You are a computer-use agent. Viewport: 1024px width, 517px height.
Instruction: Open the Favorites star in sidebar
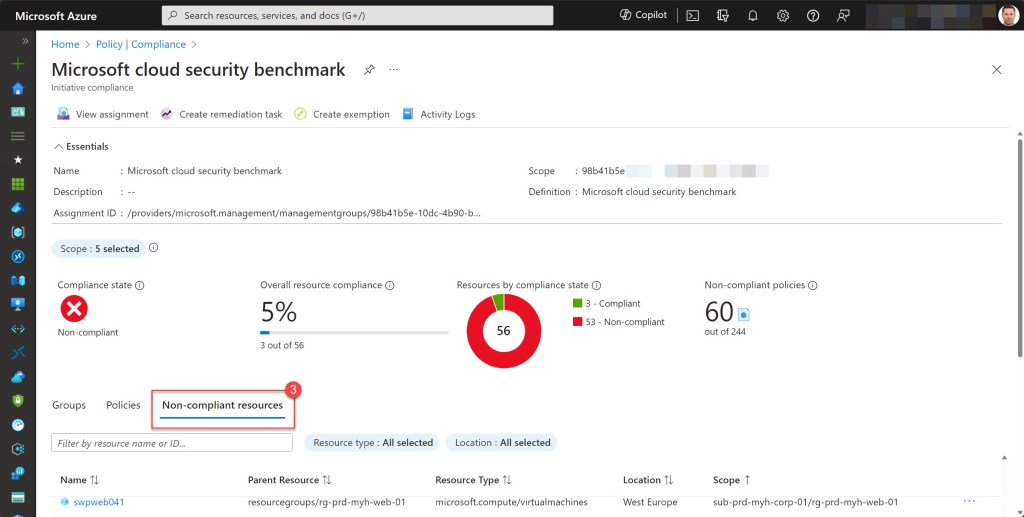click(x=17, y=160)
